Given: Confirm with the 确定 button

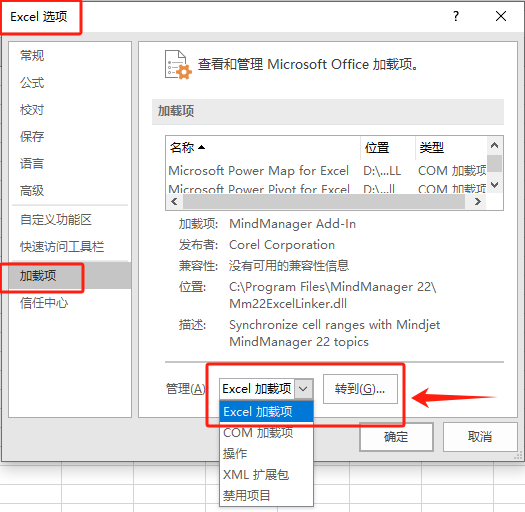Looking at the screenshot, I should click(396, 437).
